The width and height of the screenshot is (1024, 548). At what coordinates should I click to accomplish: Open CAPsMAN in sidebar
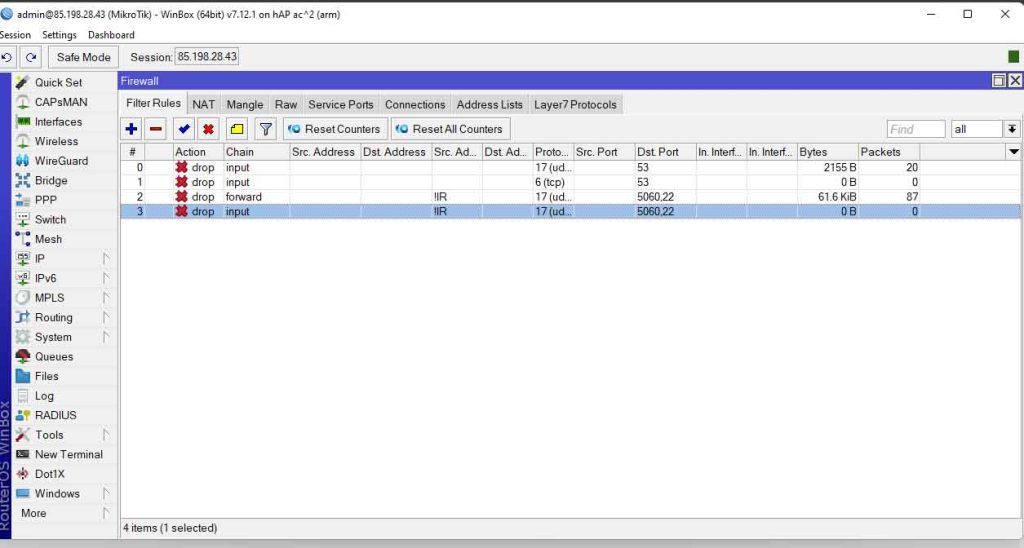(x=61, y=102)
